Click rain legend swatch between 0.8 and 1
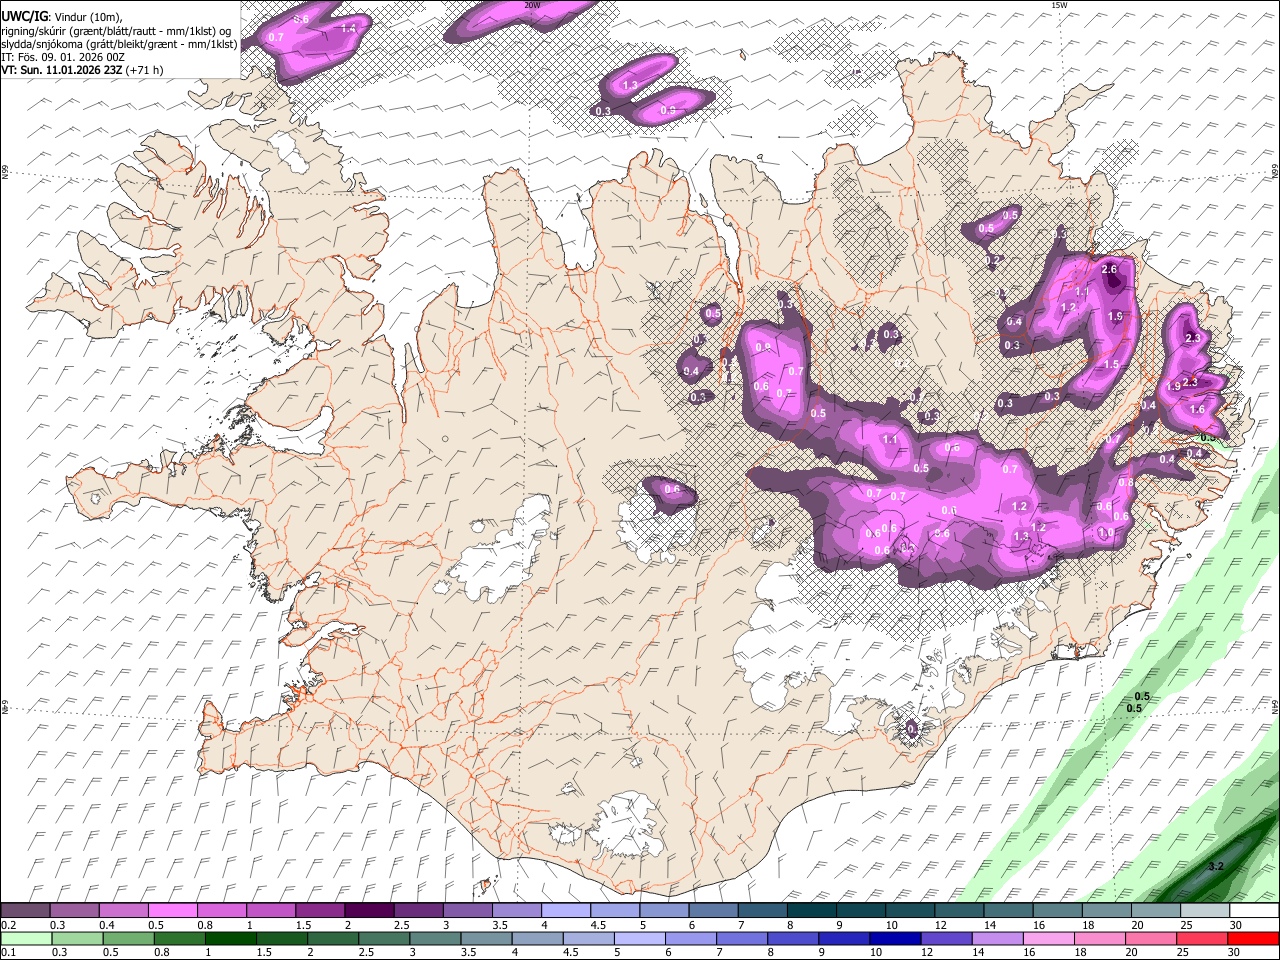Image resolution: width=1280 pixels, height=960 pixels. coord(178,938)
